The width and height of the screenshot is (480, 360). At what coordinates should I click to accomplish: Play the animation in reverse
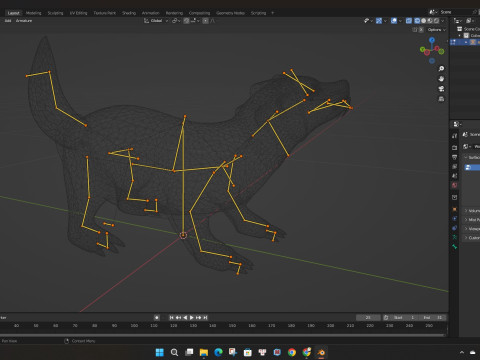pyautogui.click(x=185, y=318)
